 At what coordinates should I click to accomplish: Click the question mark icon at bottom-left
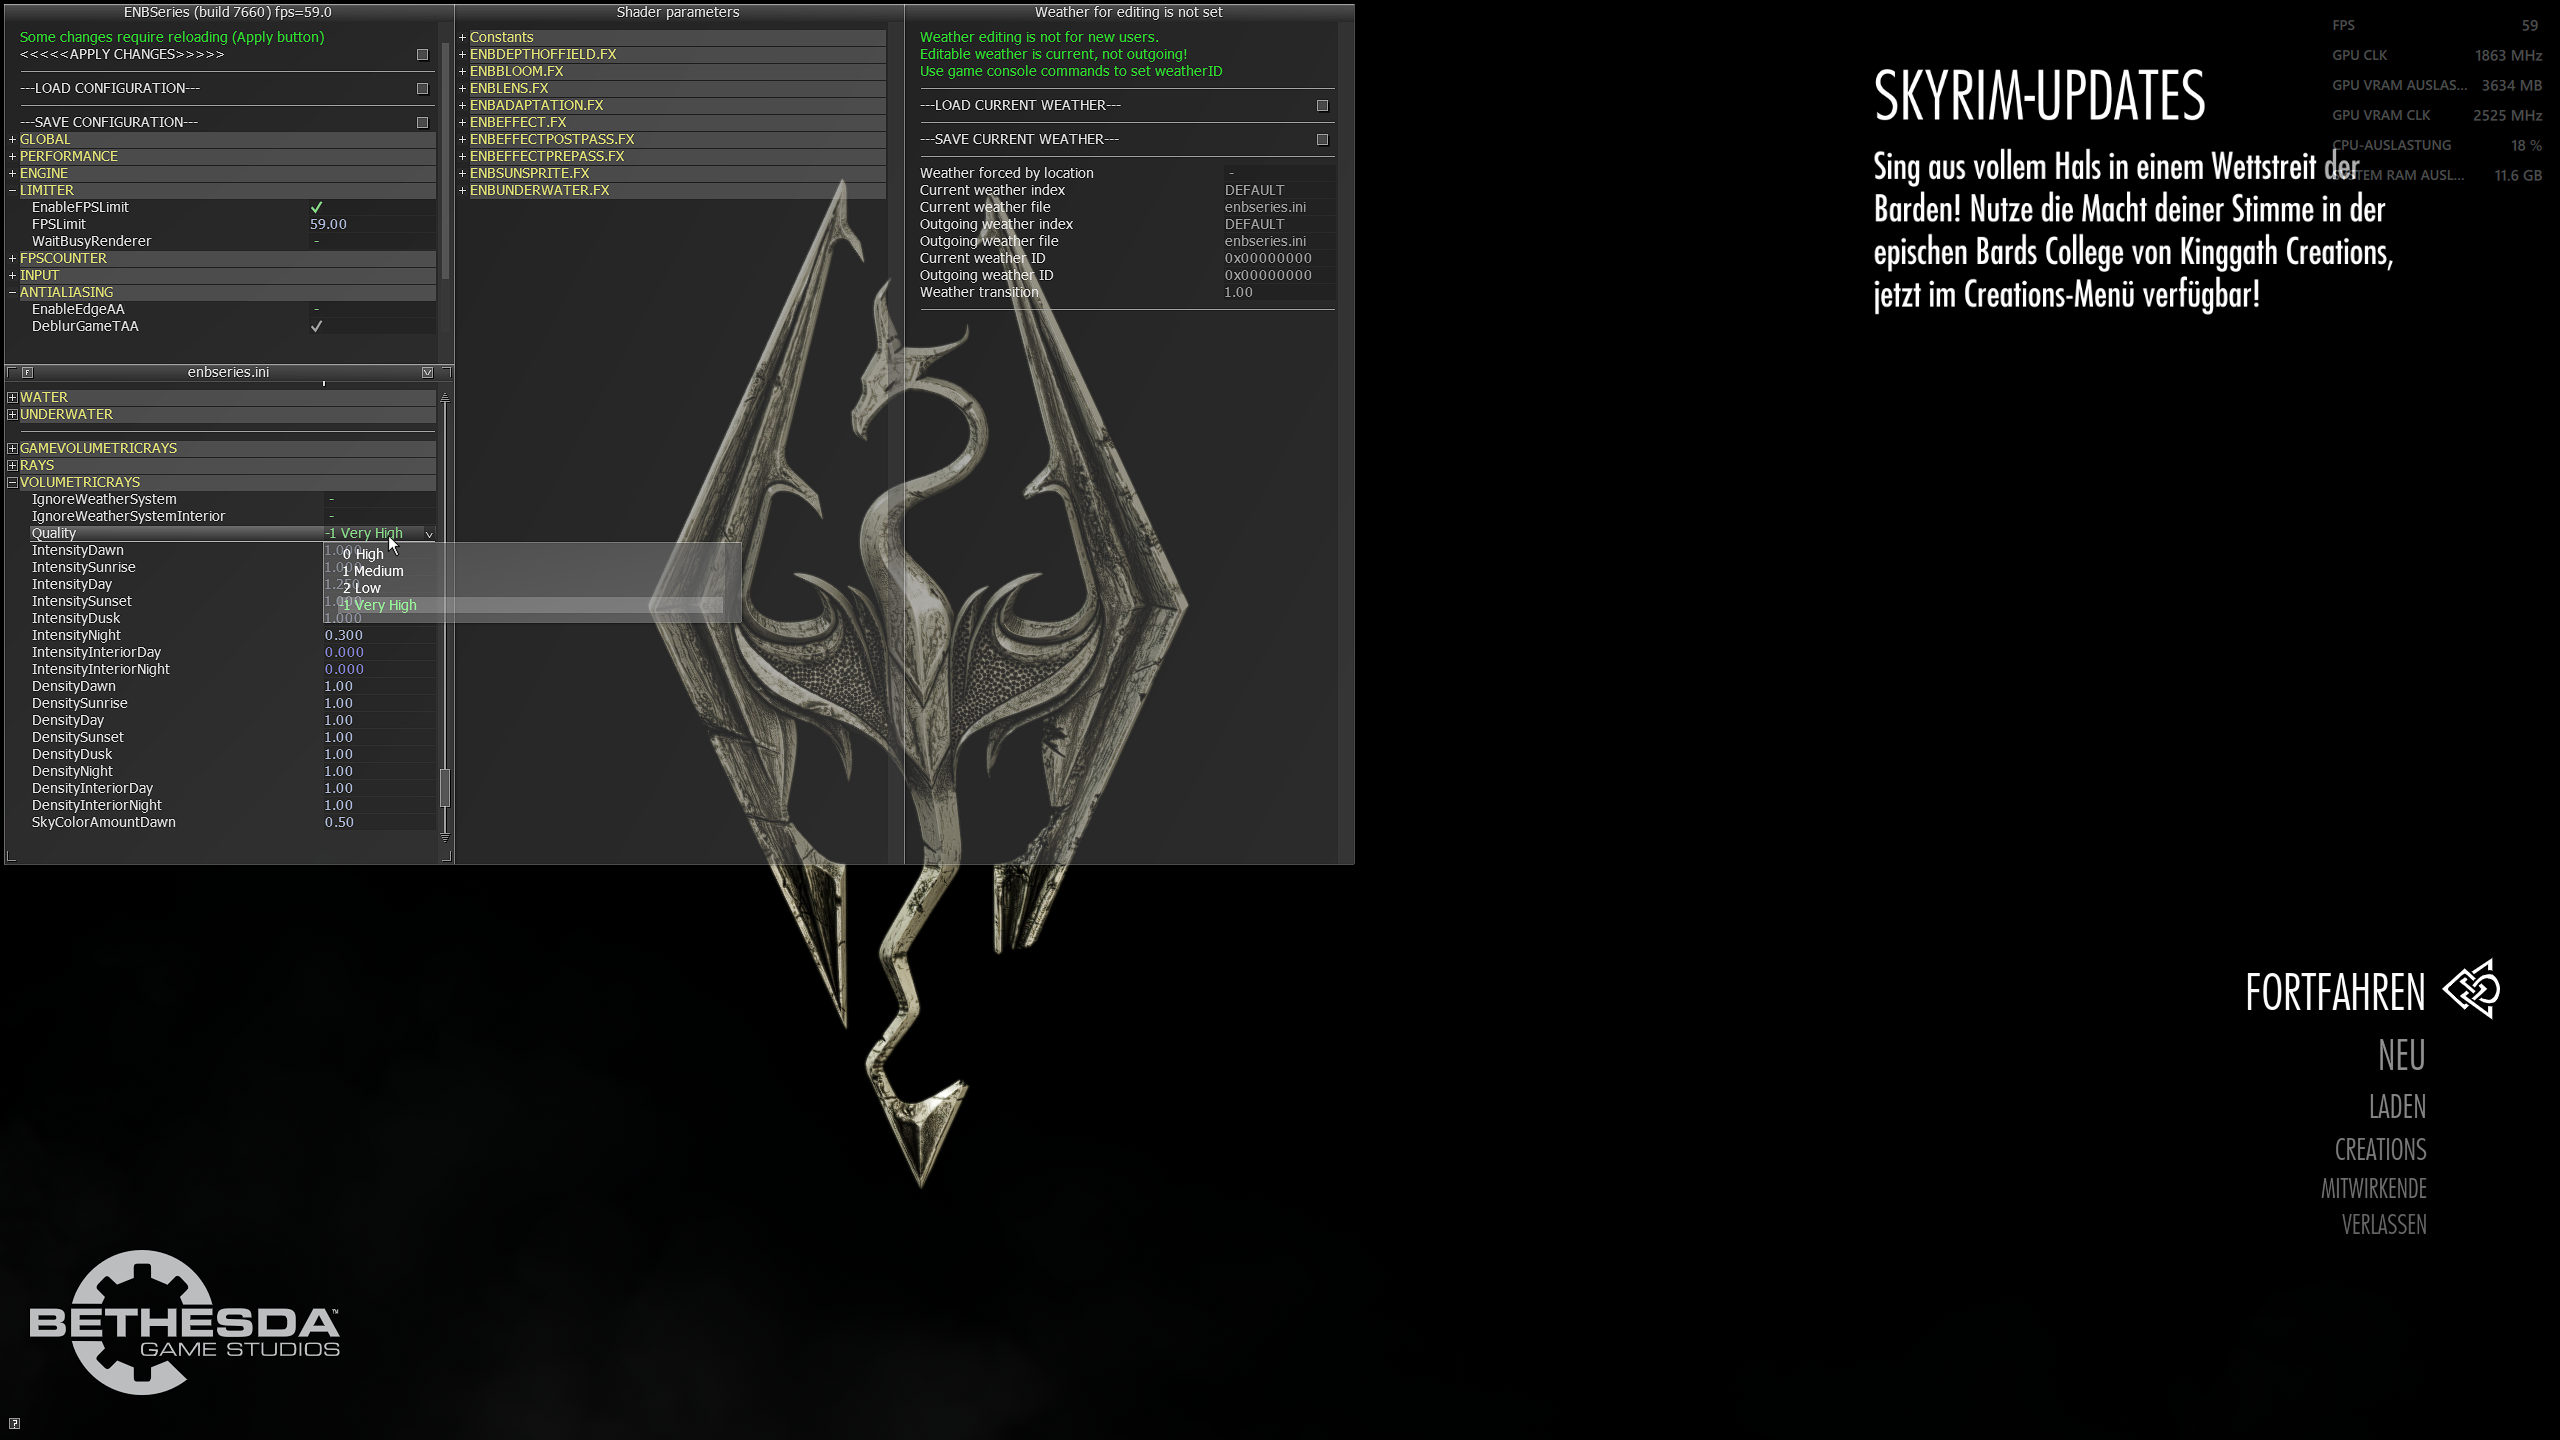click(x=14, y=1423)
